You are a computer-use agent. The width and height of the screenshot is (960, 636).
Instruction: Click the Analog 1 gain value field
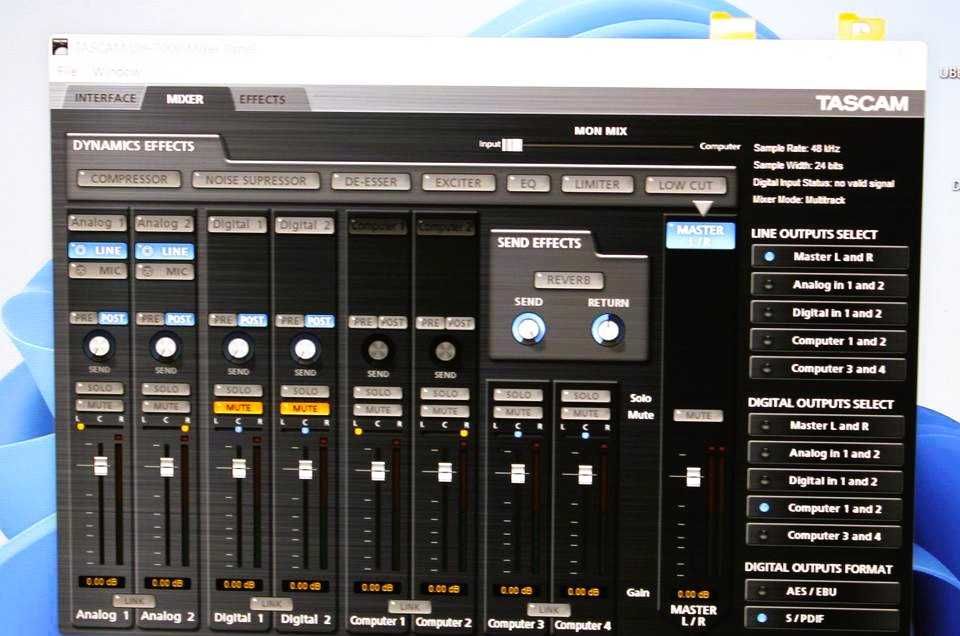coord(102,582)
